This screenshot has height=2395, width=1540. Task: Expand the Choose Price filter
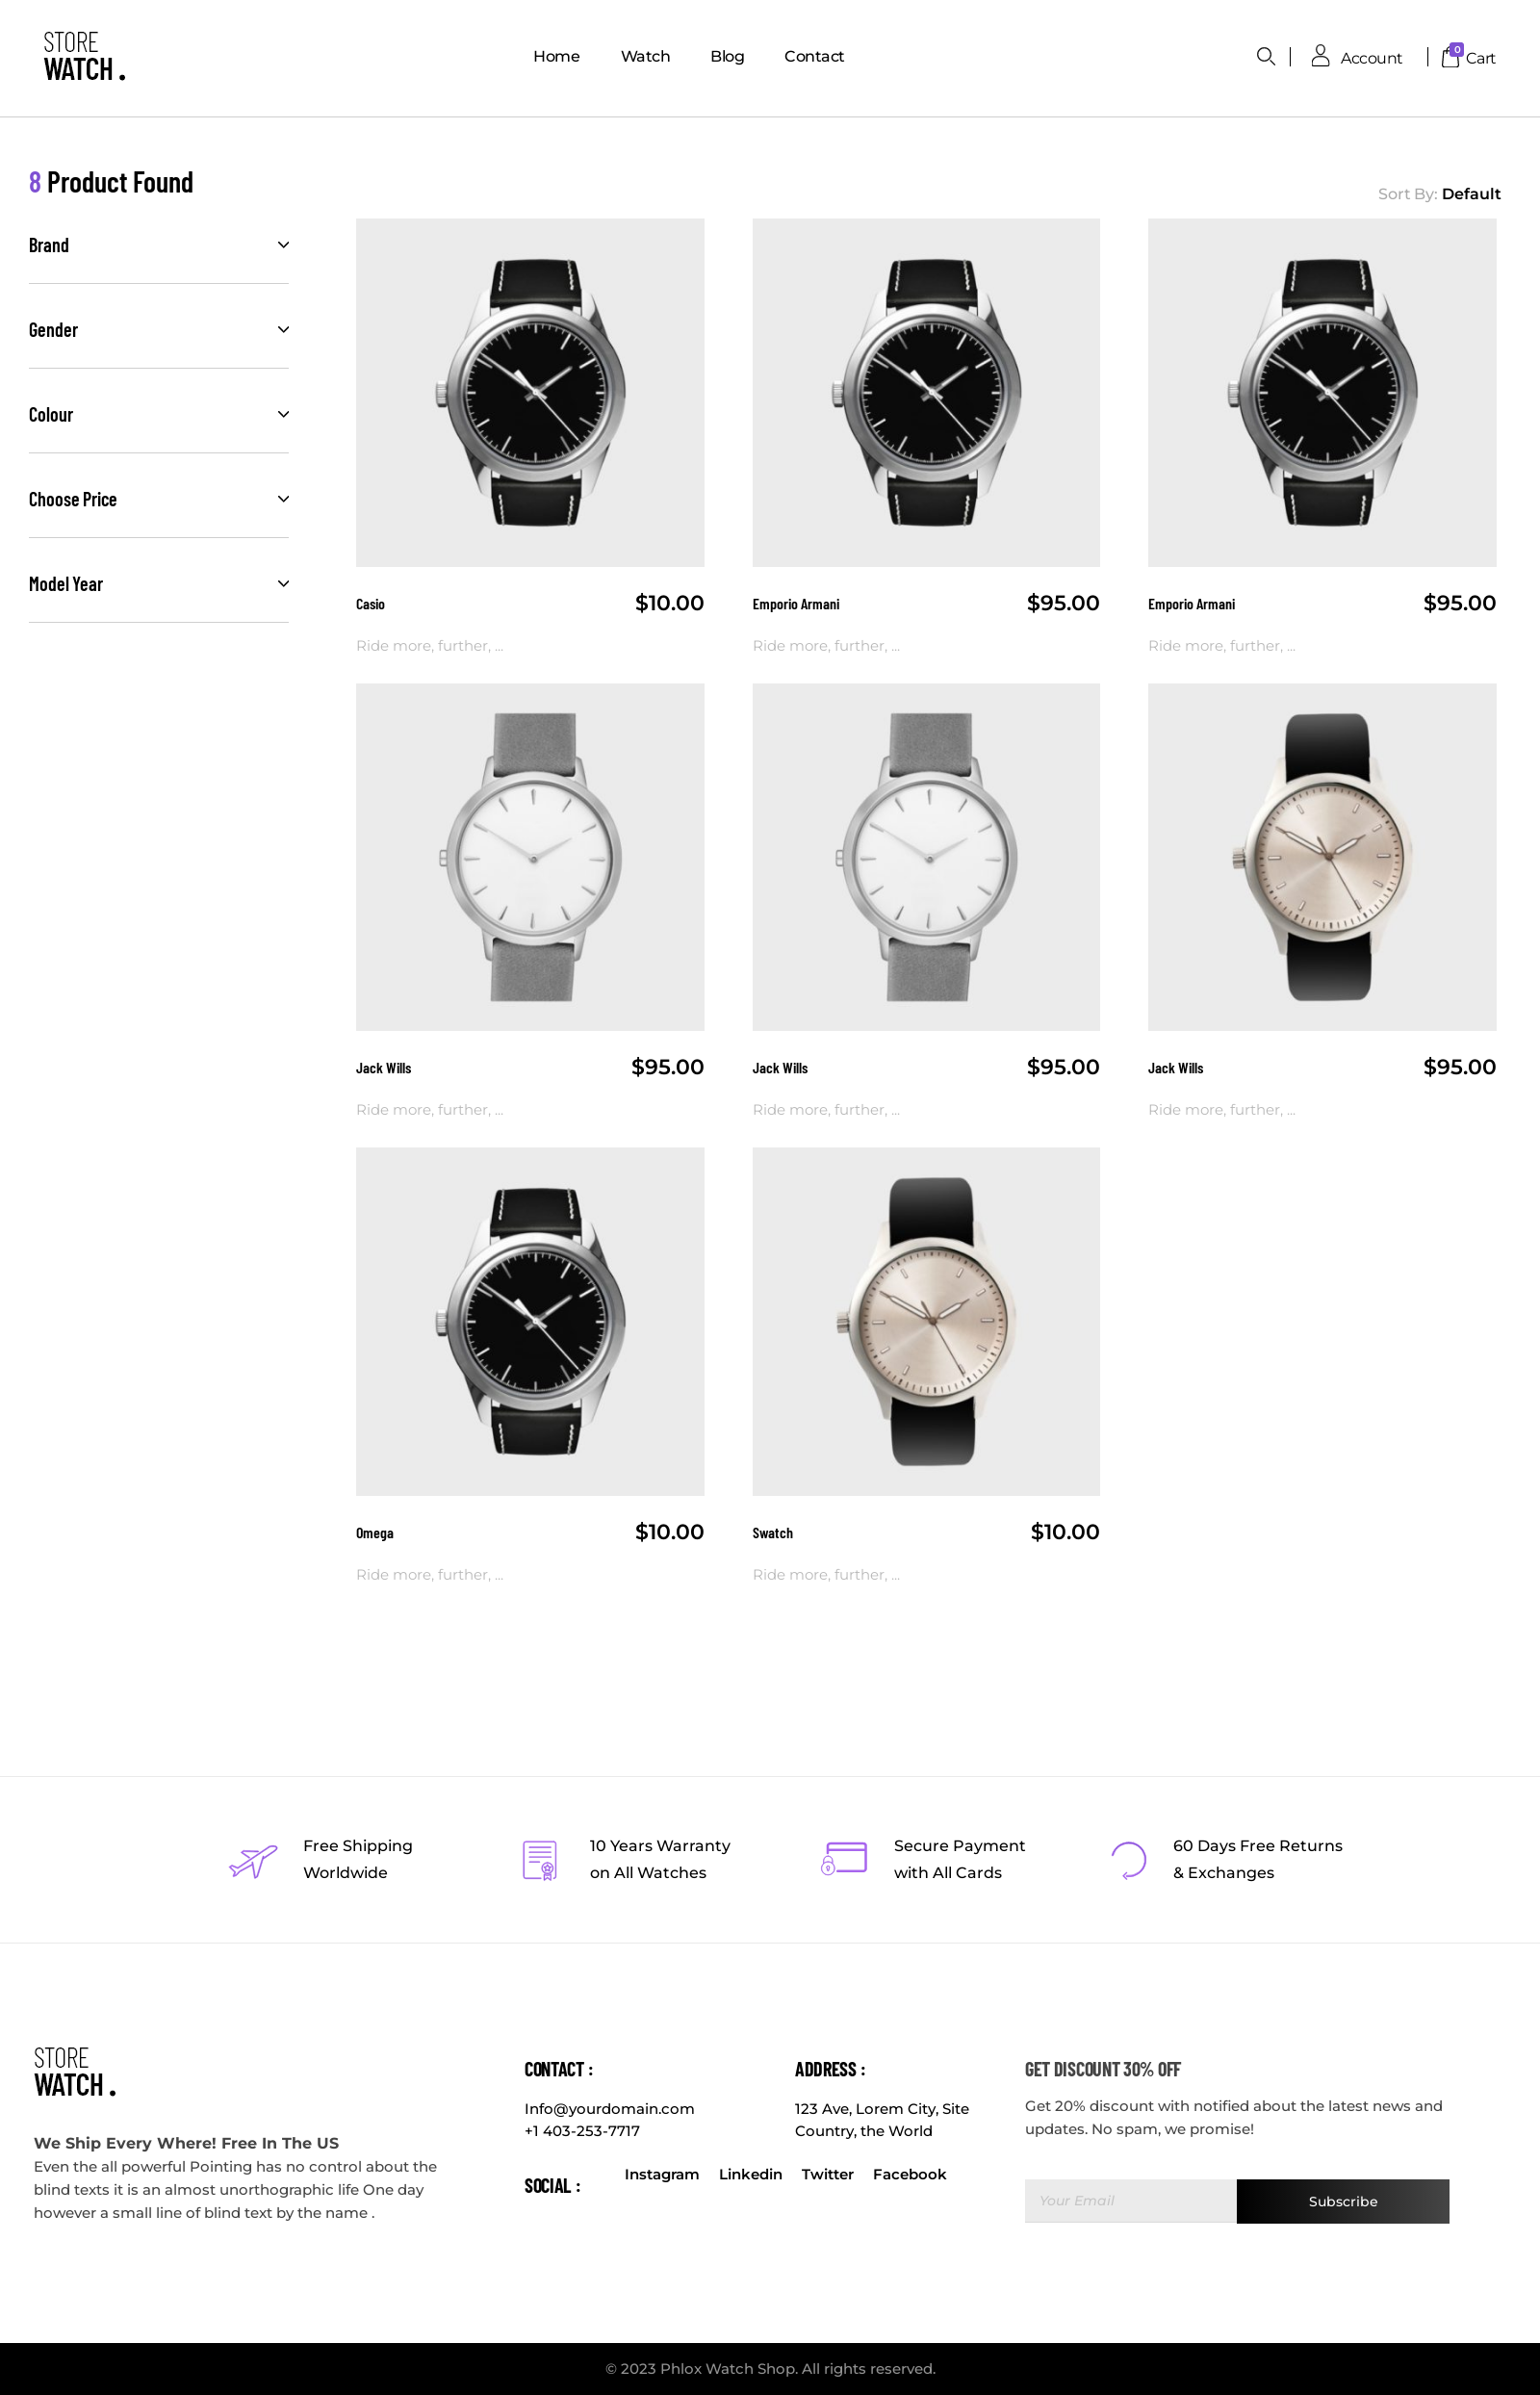158,499
